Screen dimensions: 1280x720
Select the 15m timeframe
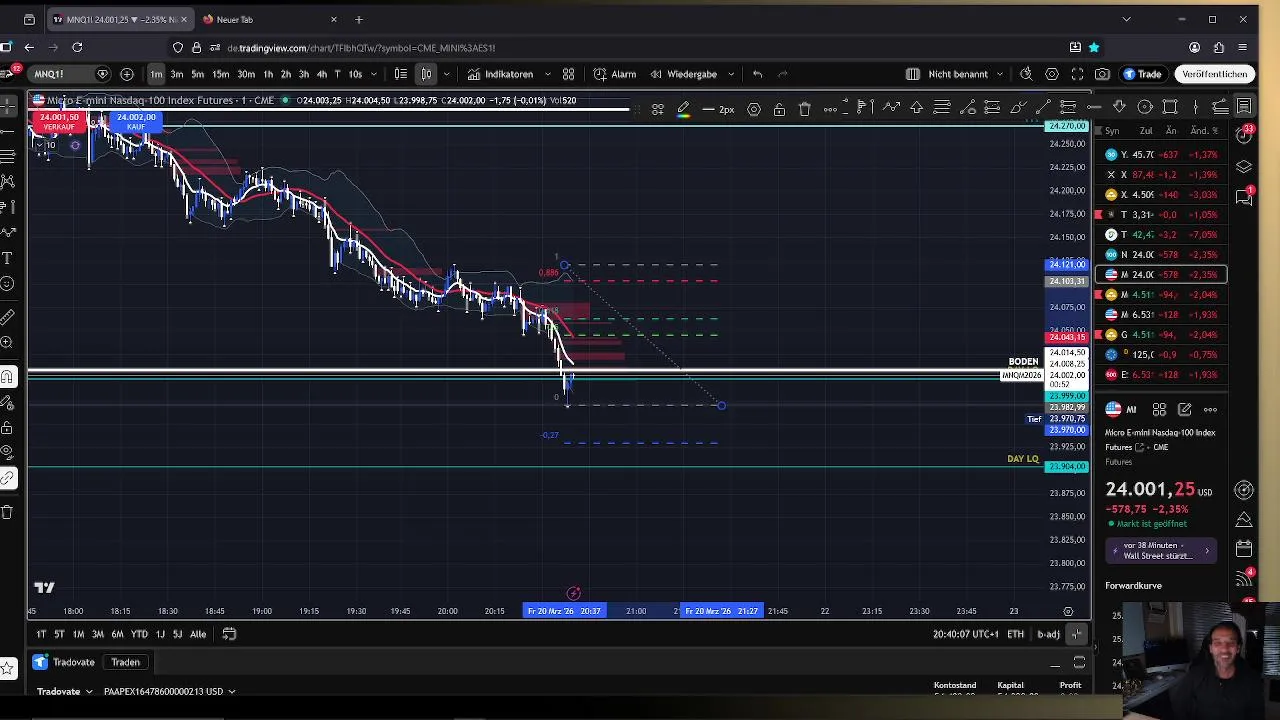221,74
